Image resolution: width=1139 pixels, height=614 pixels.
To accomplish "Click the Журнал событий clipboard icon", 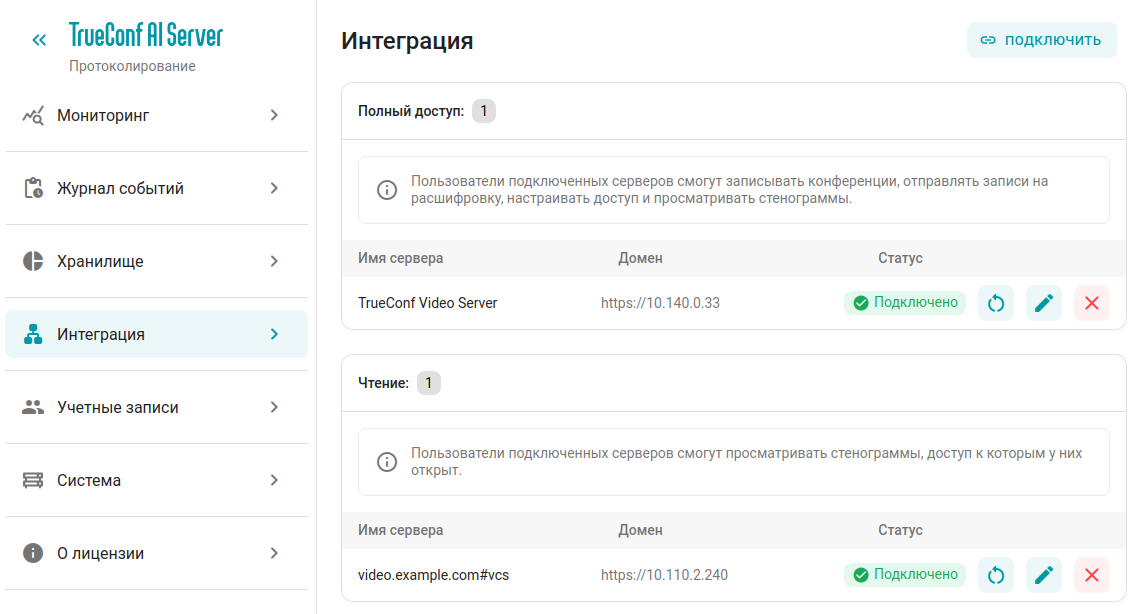I will point(33,188).
